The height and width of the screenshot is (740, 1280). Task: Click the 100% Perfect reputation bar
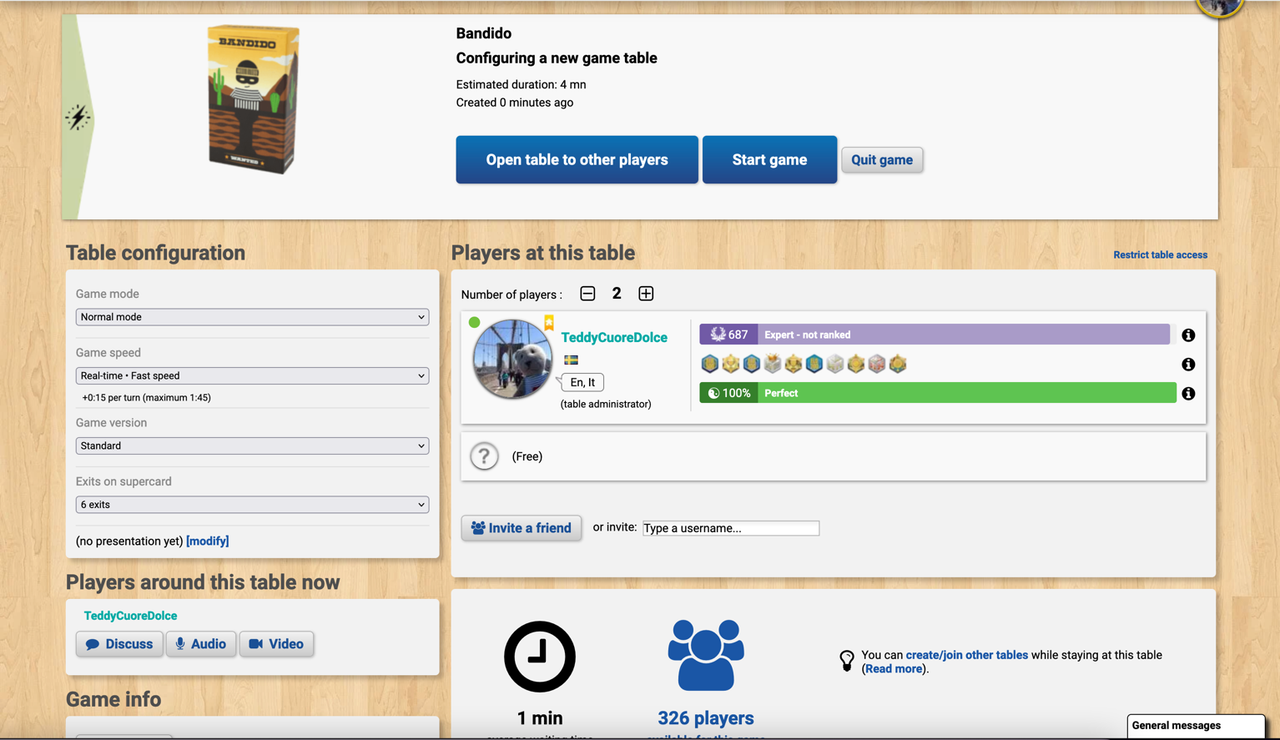click(x=938, y=394)
